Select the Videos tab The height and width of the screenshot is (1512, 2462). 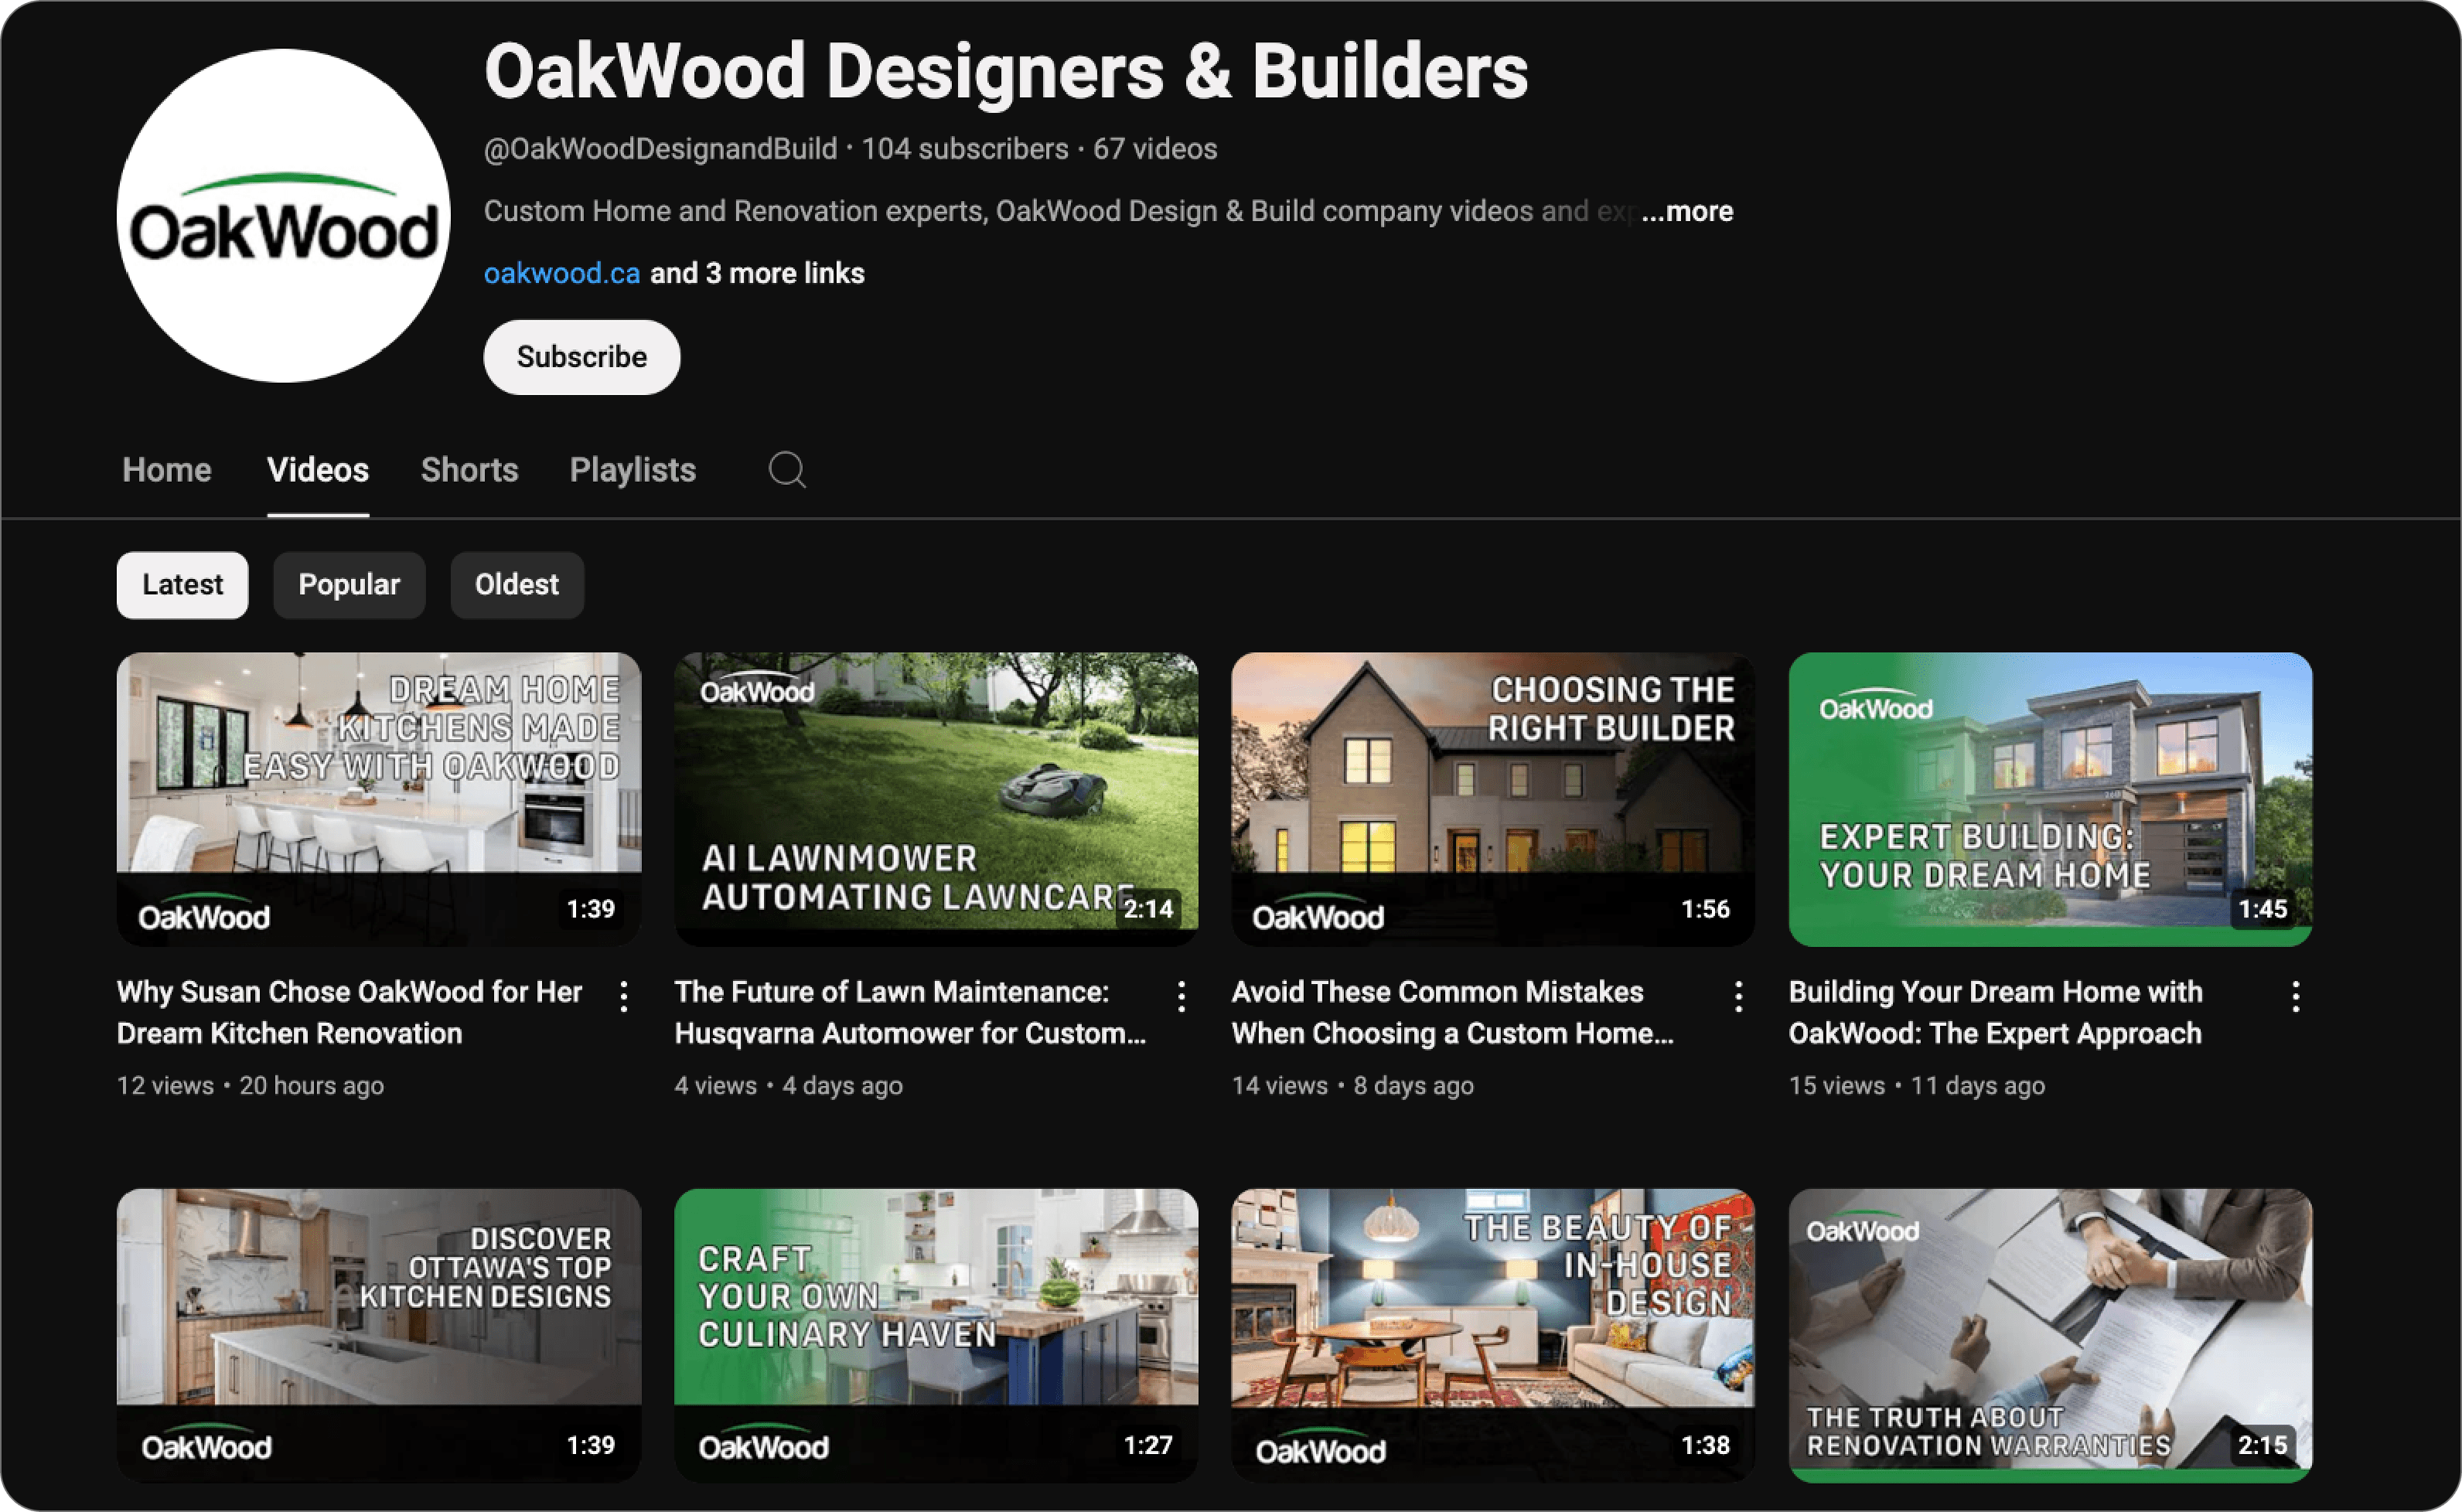pyautogui.click(x=318, y=470)
